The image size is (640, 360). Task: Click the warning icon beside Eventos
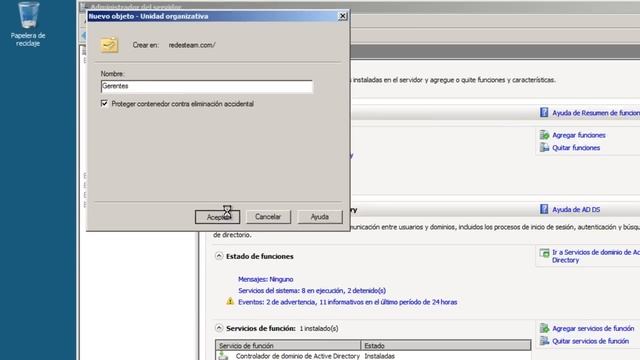pyautogui.click(x=230, y=302)
